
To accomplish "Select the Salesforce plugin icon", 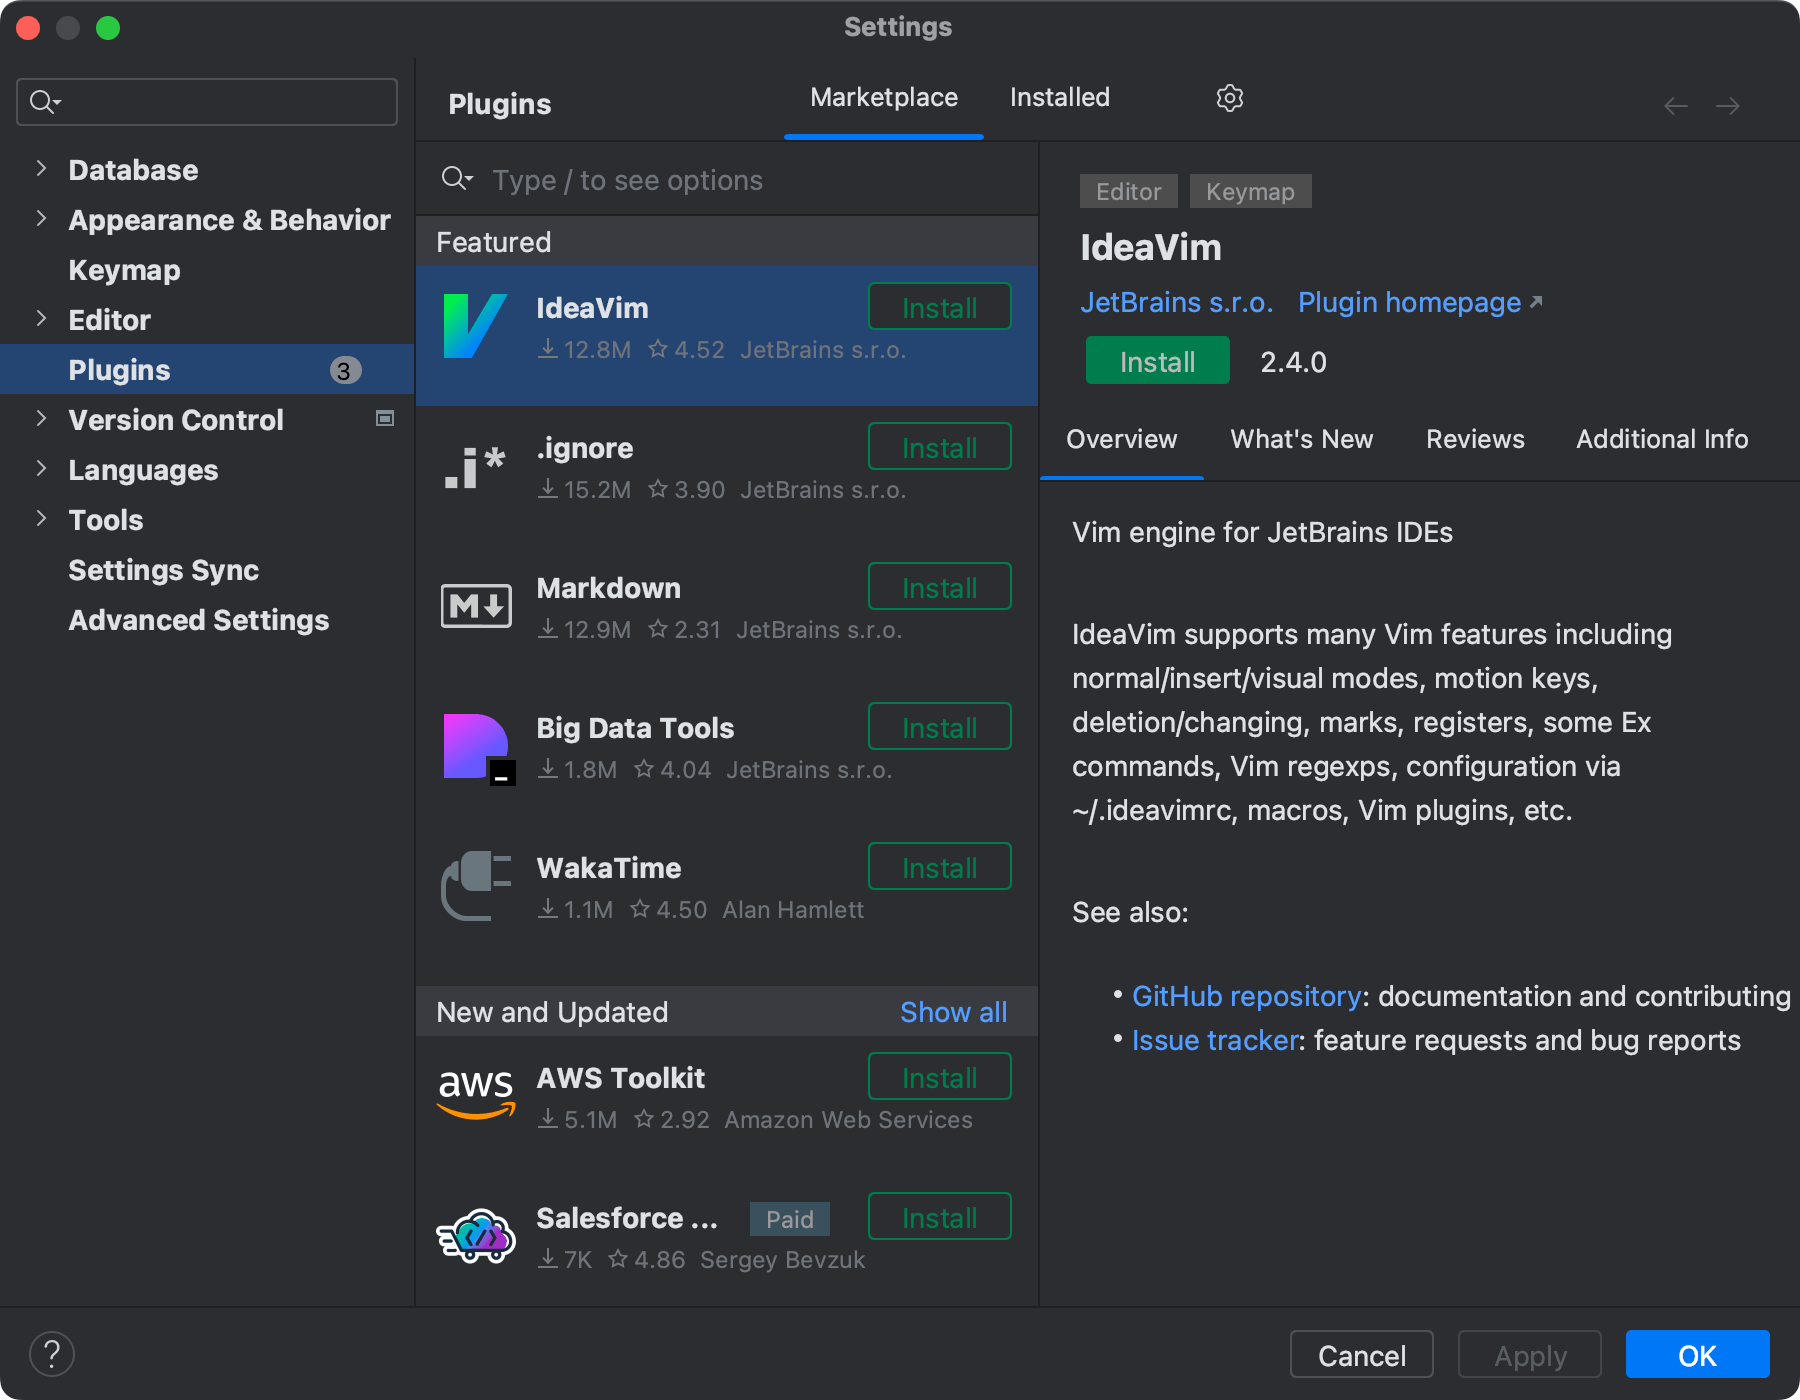I will 477,1234.
